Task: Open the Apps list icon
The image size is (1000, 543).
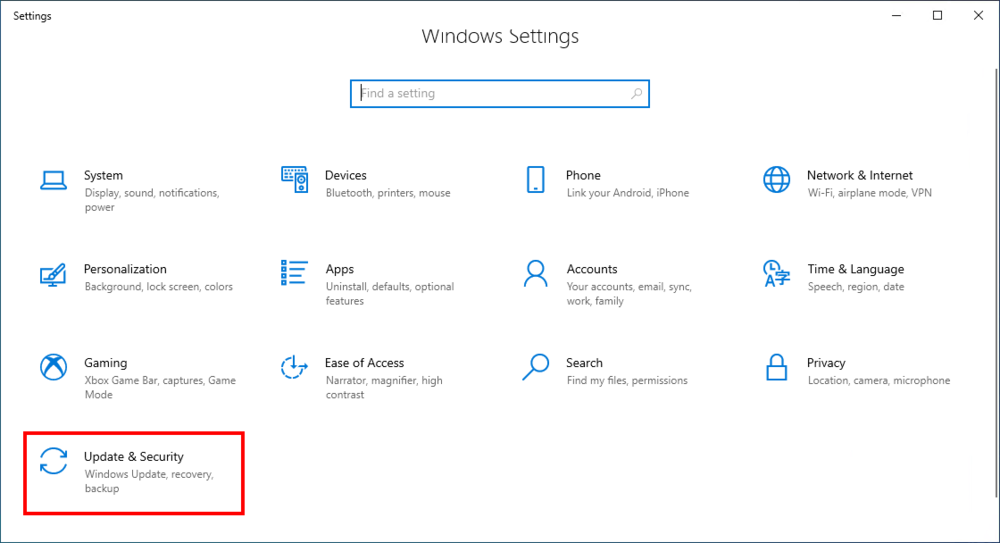Action: [294, 273]
